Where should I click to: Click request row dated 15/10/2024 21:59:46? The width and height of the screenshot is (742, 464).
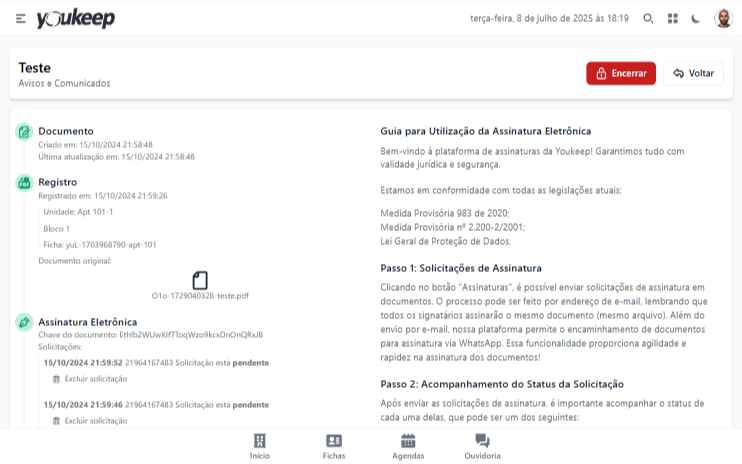(x=156, y=405)
